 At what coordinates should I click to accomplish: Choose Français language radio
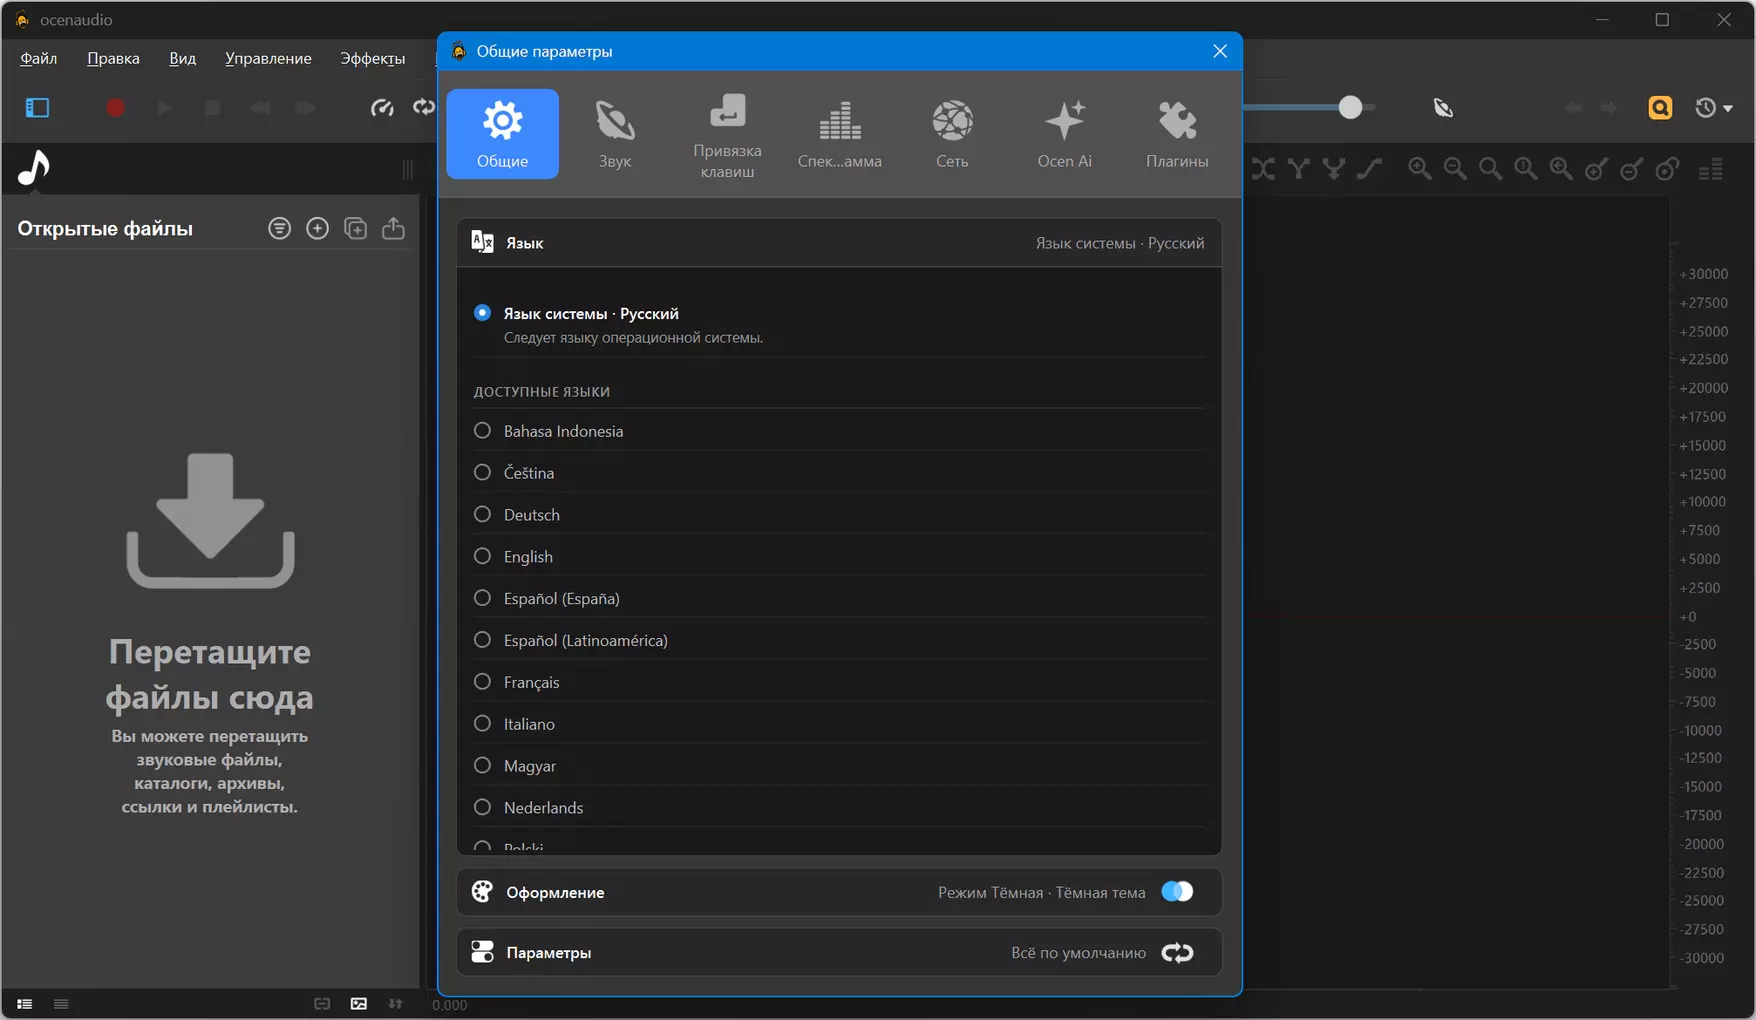[482, 682]
